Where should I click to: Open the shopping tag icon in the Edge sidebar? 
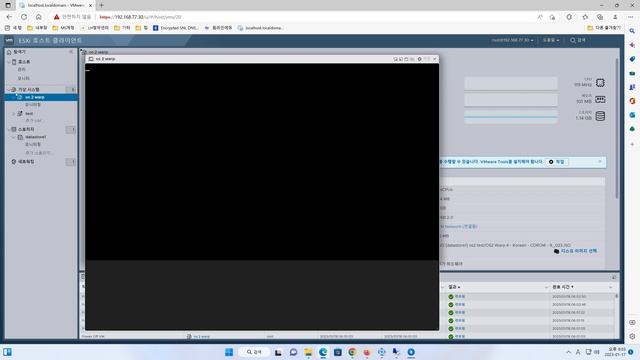(632, 59)
